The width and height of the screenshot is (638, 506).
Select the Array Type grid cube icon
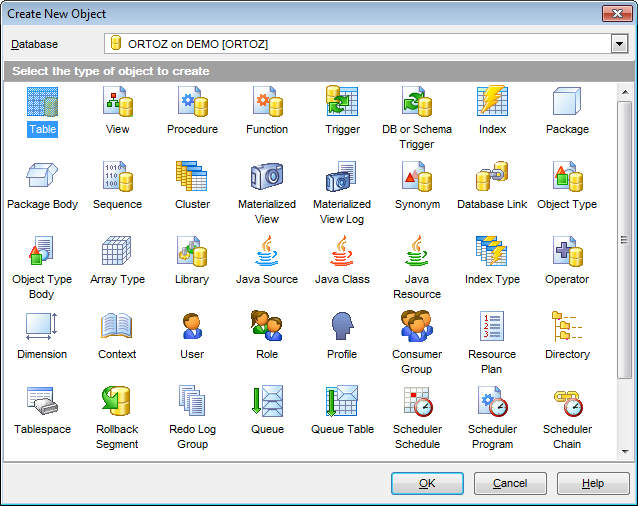117,251
